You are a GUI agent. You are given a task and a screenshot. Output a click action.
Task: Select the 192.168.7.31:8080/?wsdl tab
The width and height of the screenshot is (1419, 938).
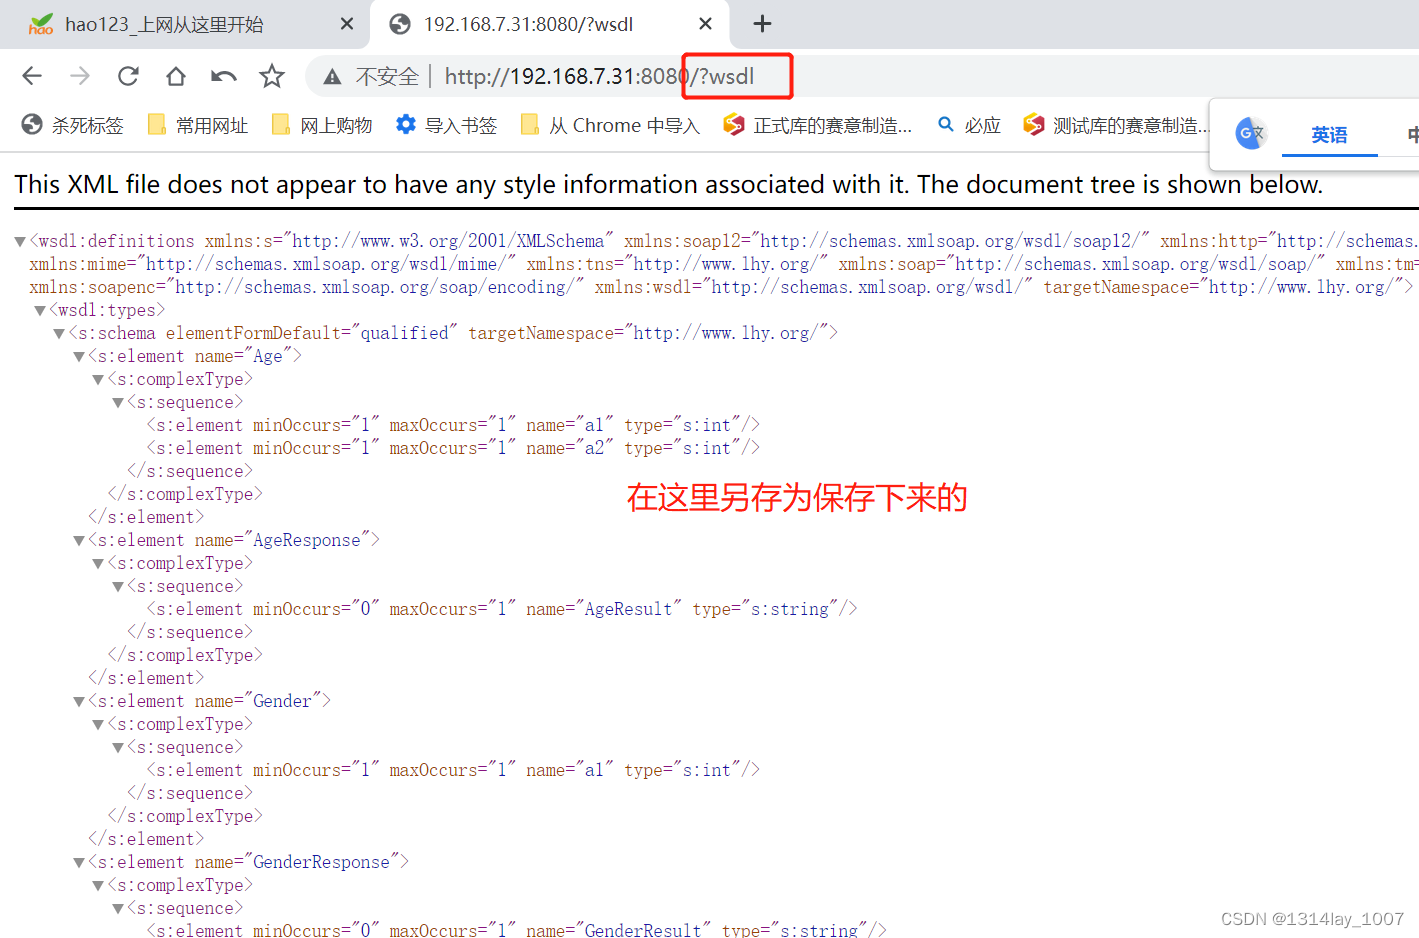pyautogui.click(x=549, y=24)
